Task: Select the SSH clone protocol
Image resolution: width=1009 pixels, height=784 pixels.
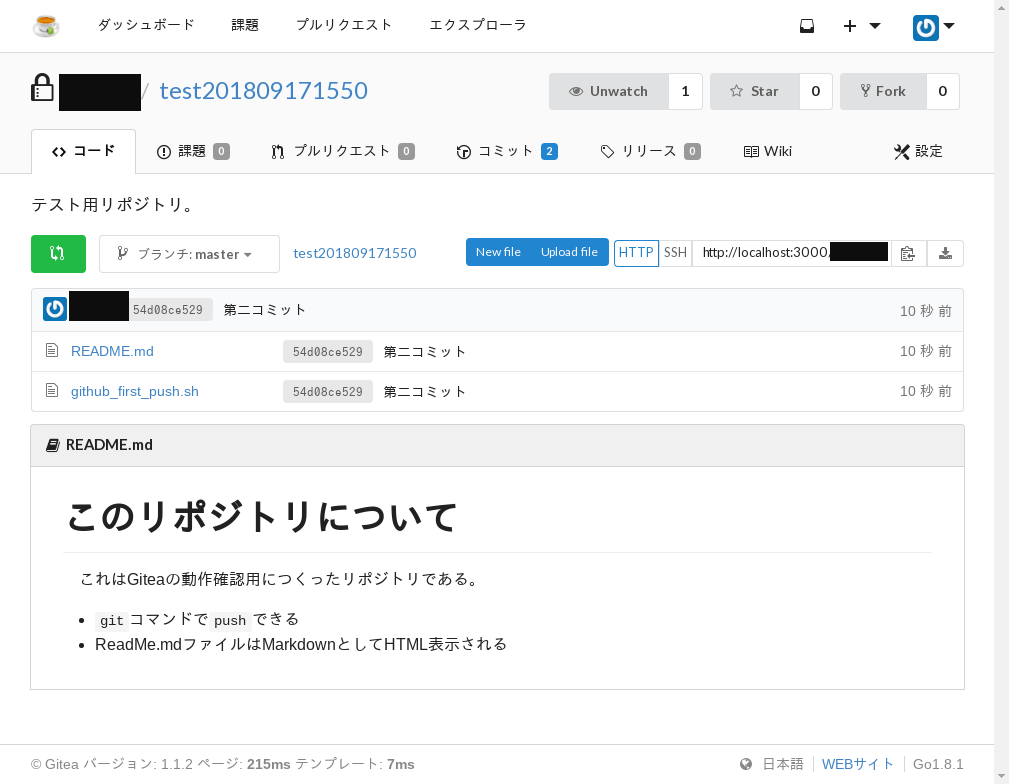Action: (x=676, y=252)
